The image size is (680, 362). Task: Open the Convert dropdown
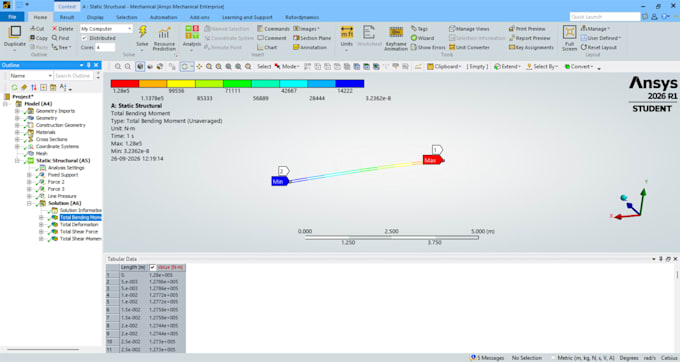579,67
